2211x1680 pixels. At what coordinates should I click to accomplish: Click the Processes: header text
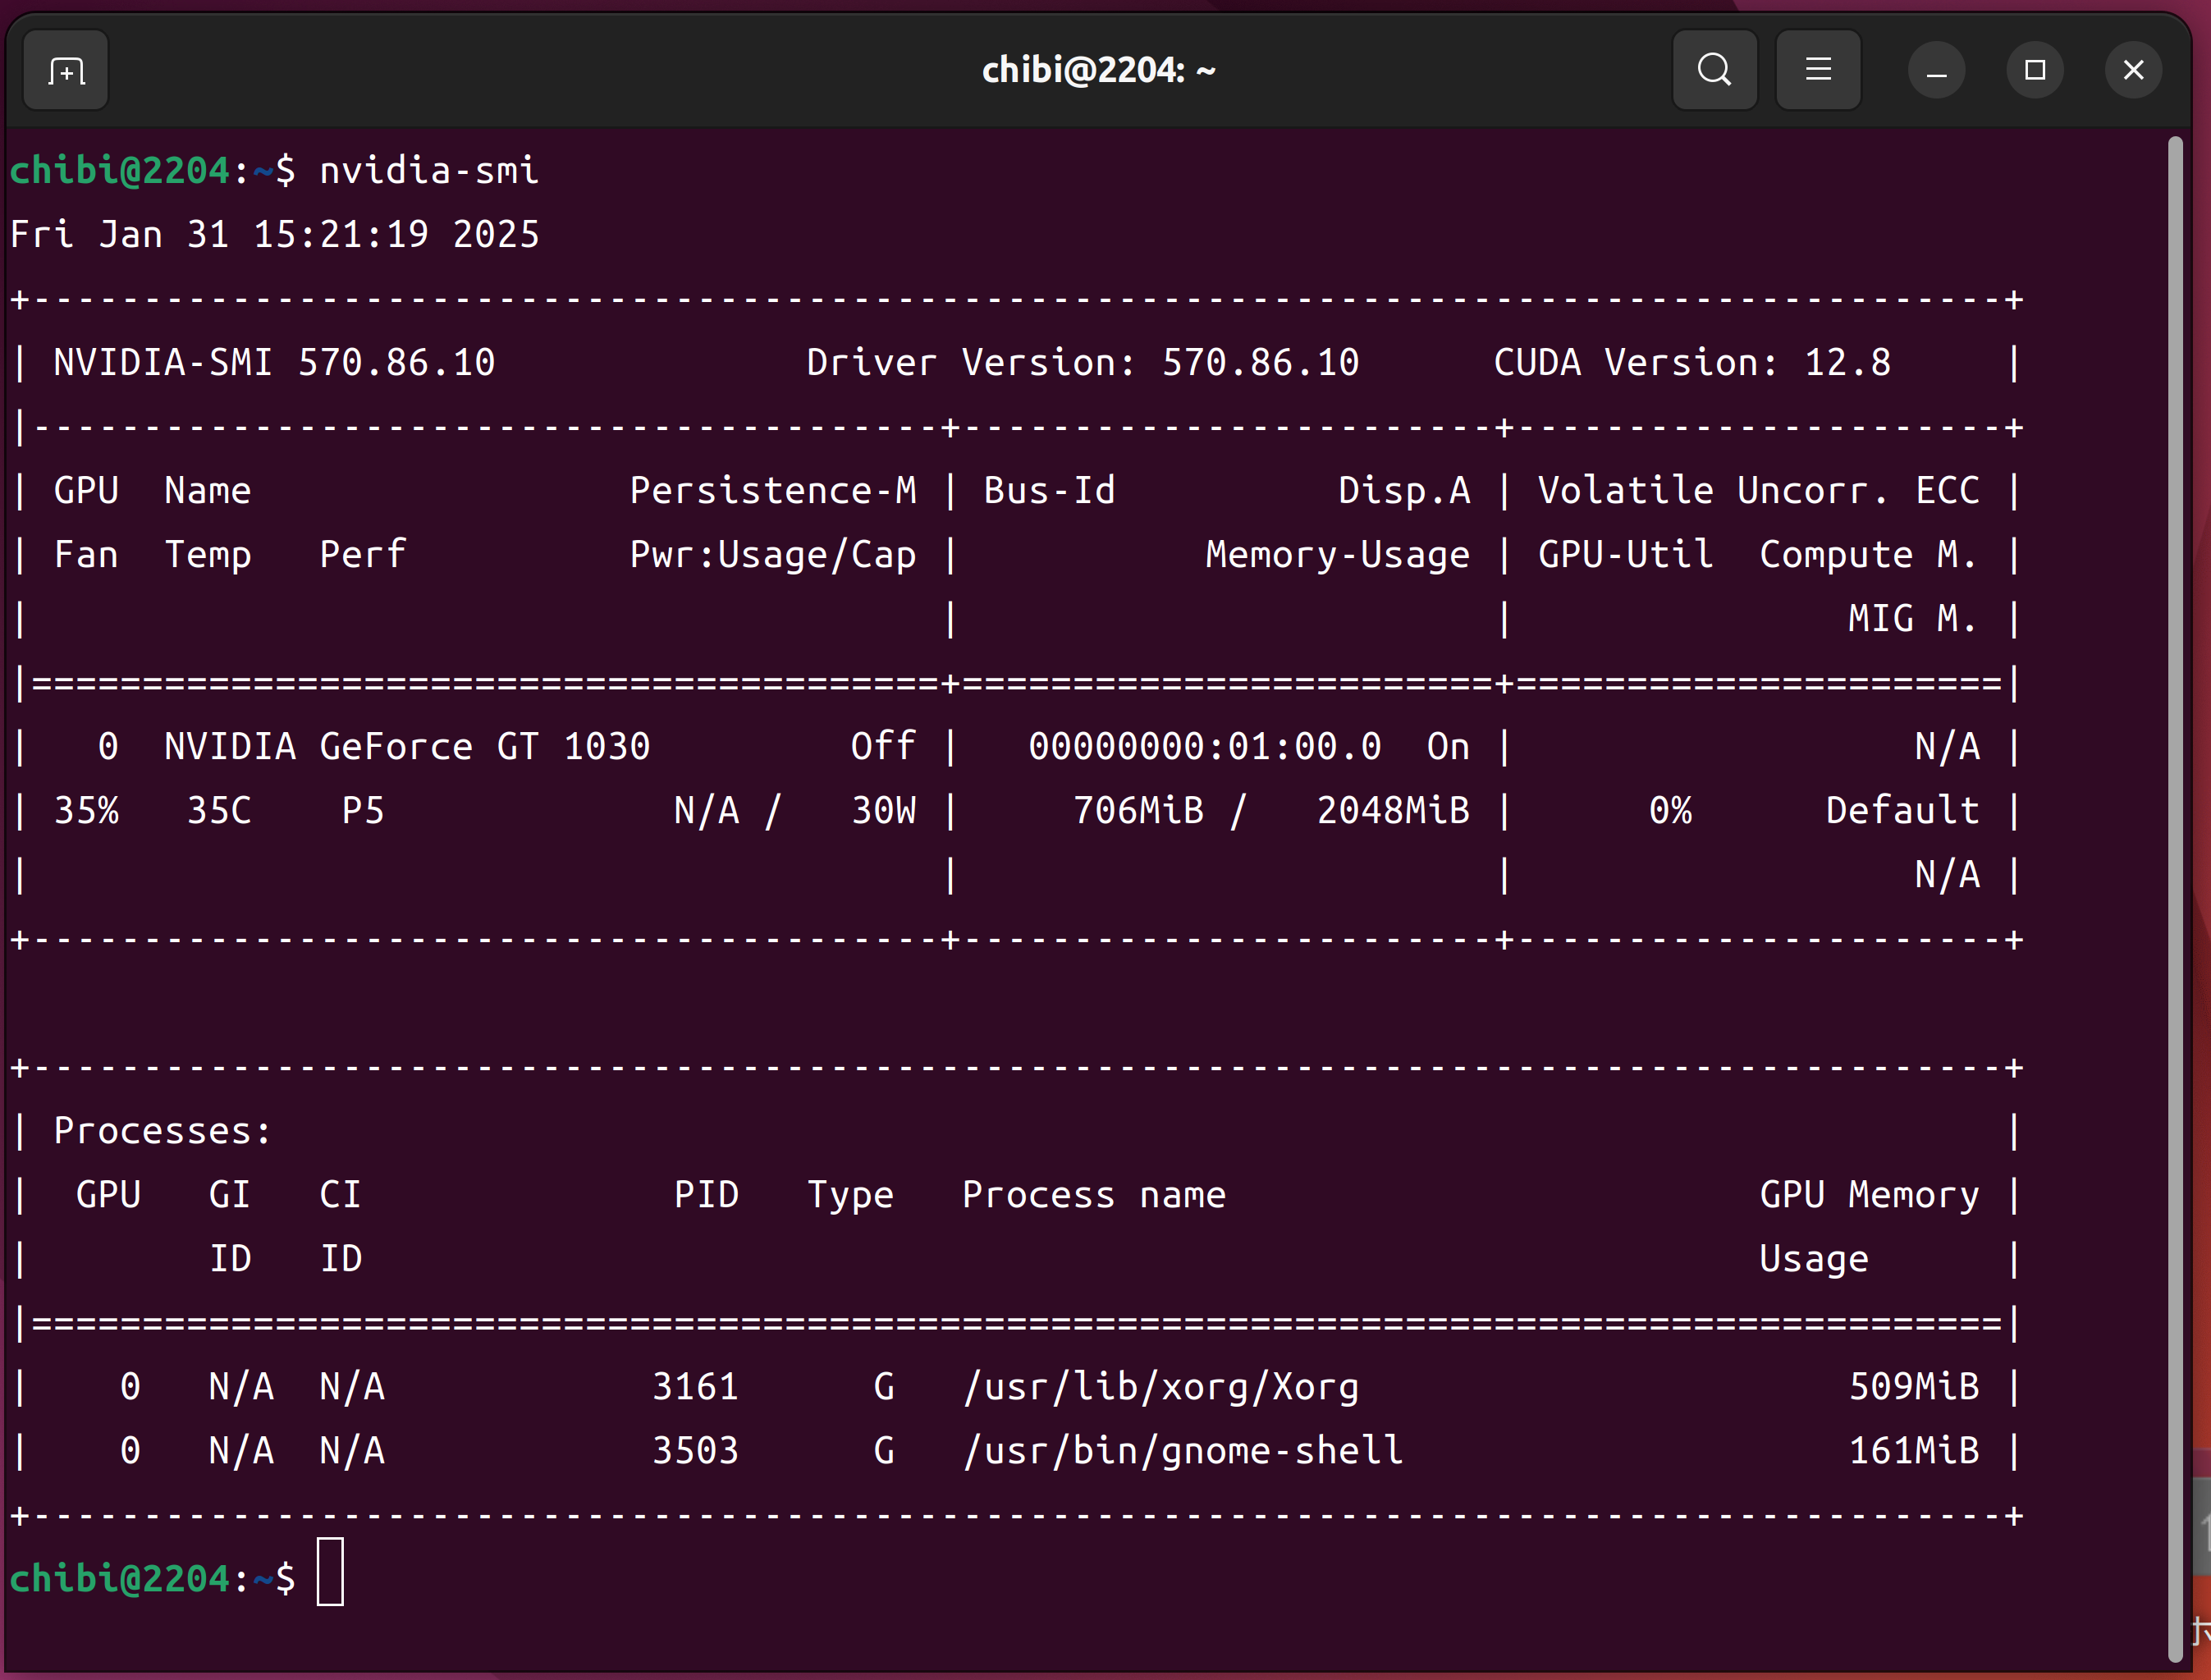tap(162, 1130)
